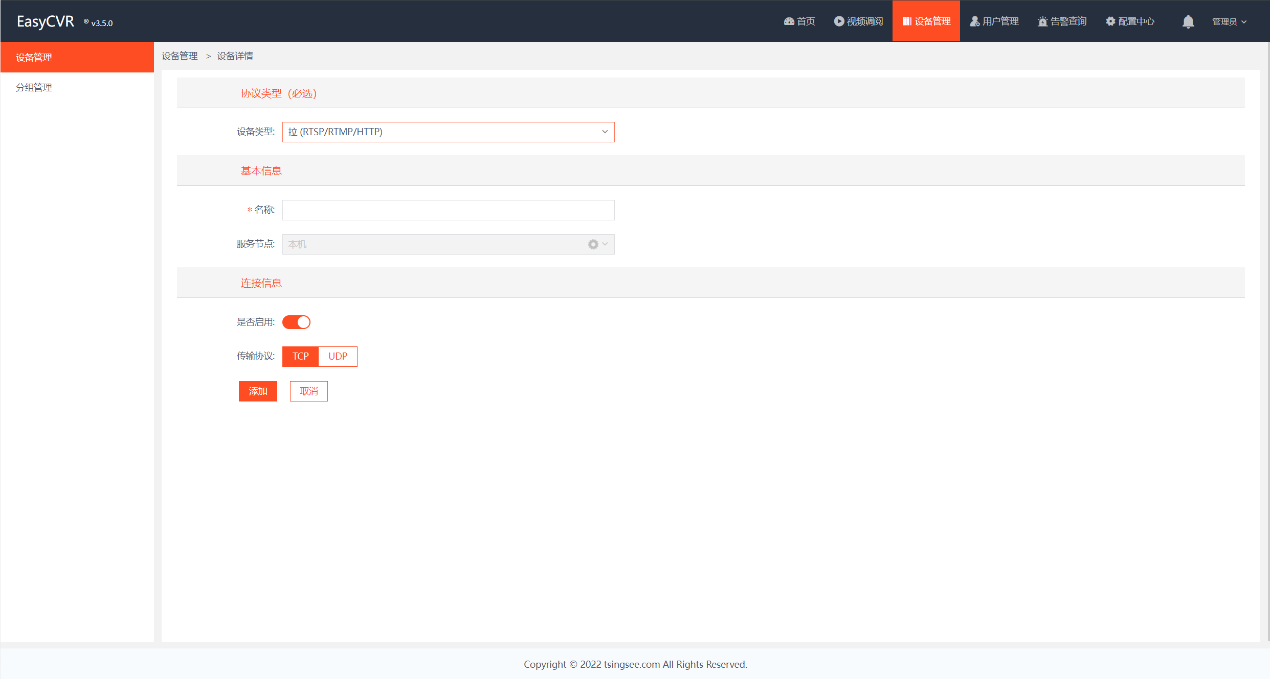Click the 用户管理 user icon
The image size is (1270, 679).
(975, 21)
